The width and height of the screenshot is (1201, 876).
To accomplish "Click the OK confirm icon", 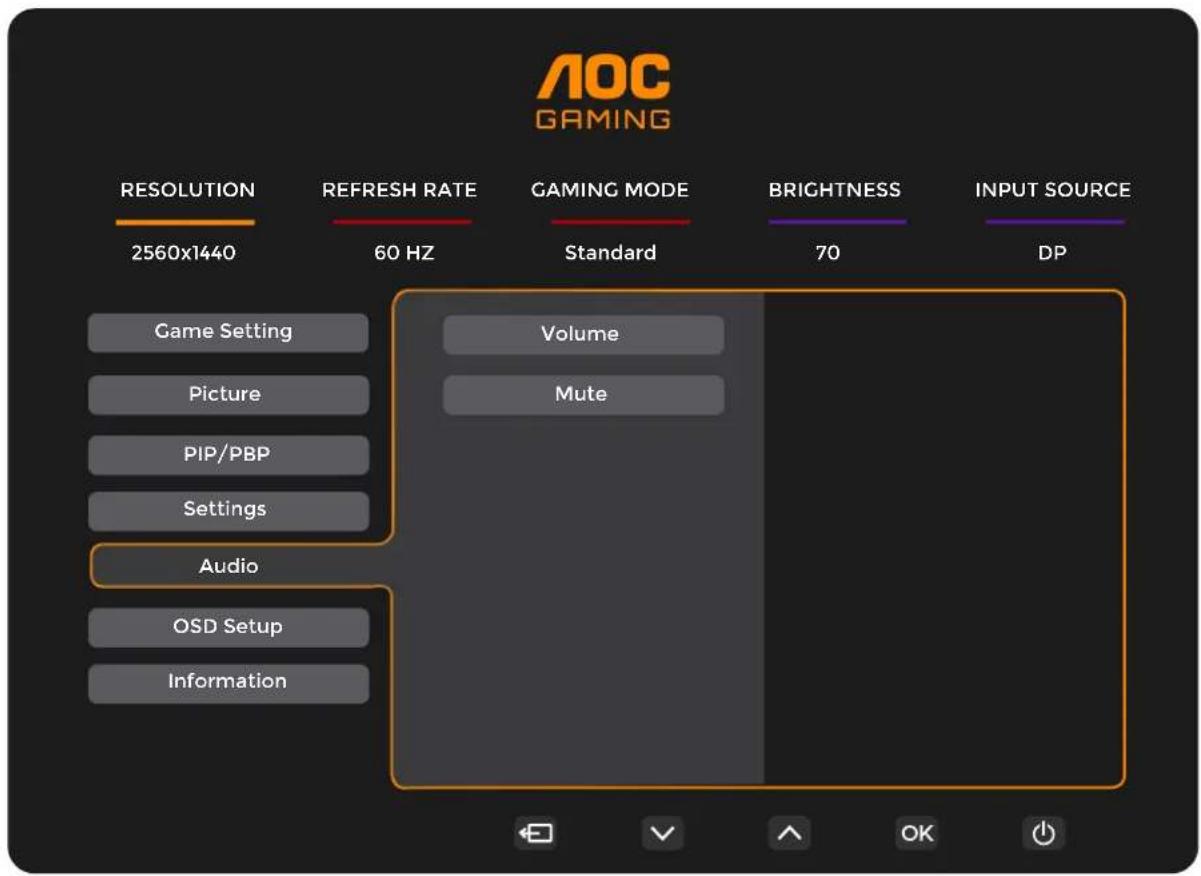I will click(916, 833).
